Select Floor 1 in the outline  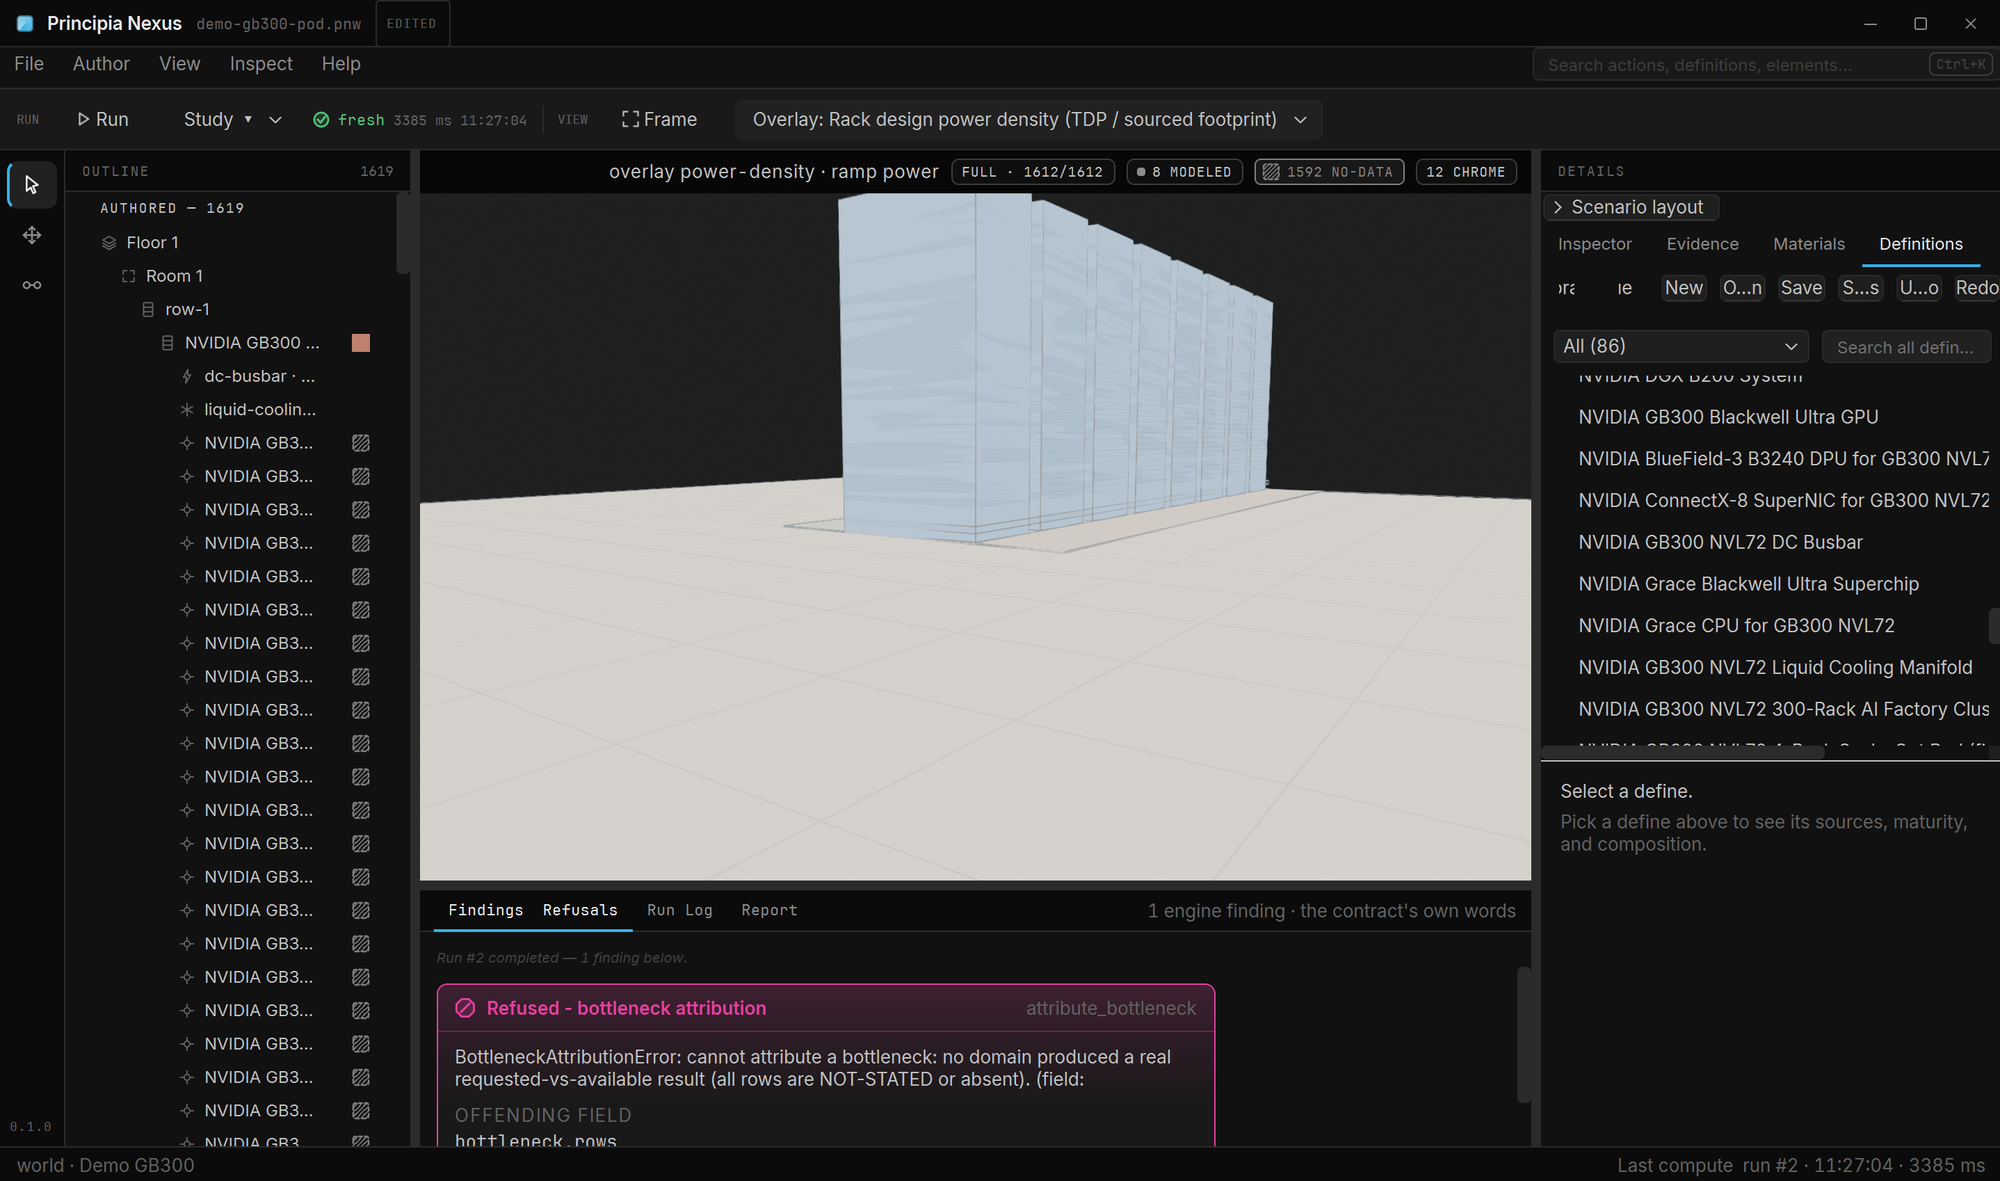tap(152, 243)
